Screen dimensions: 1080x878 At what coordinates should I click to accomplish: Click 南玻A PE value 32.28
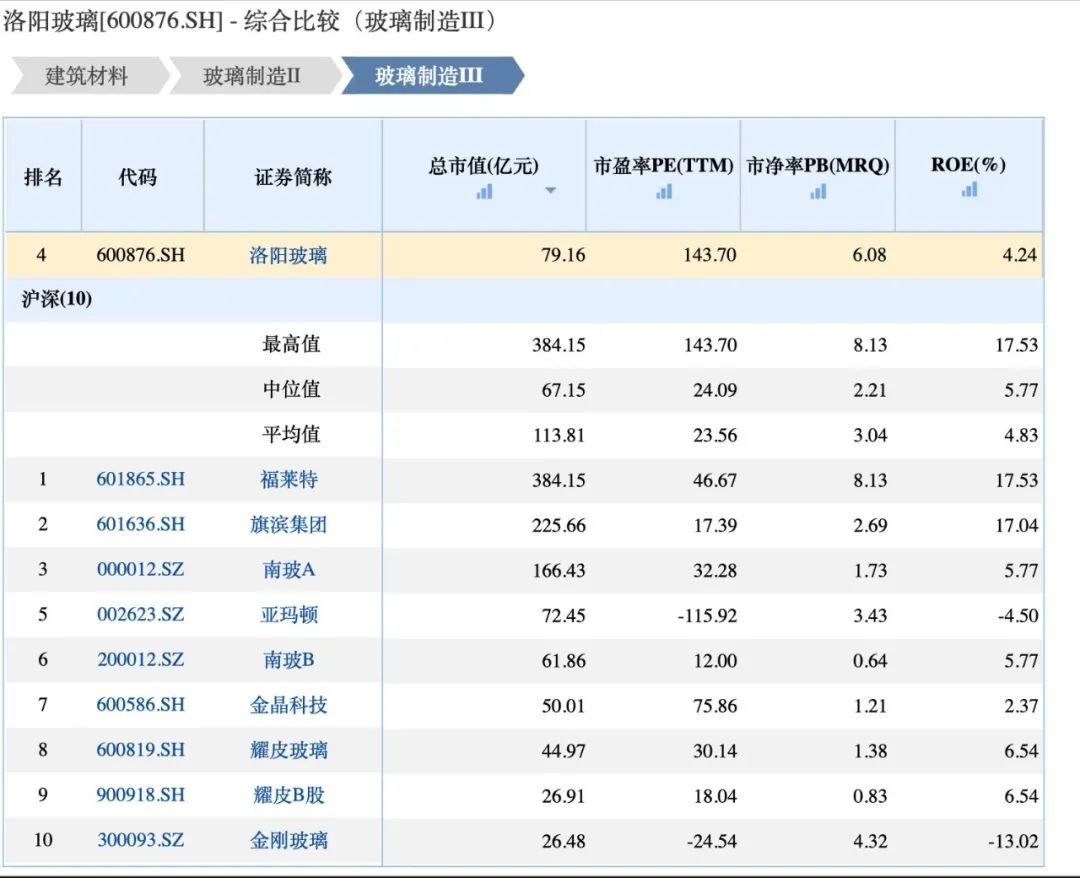(x=715, y=570)
